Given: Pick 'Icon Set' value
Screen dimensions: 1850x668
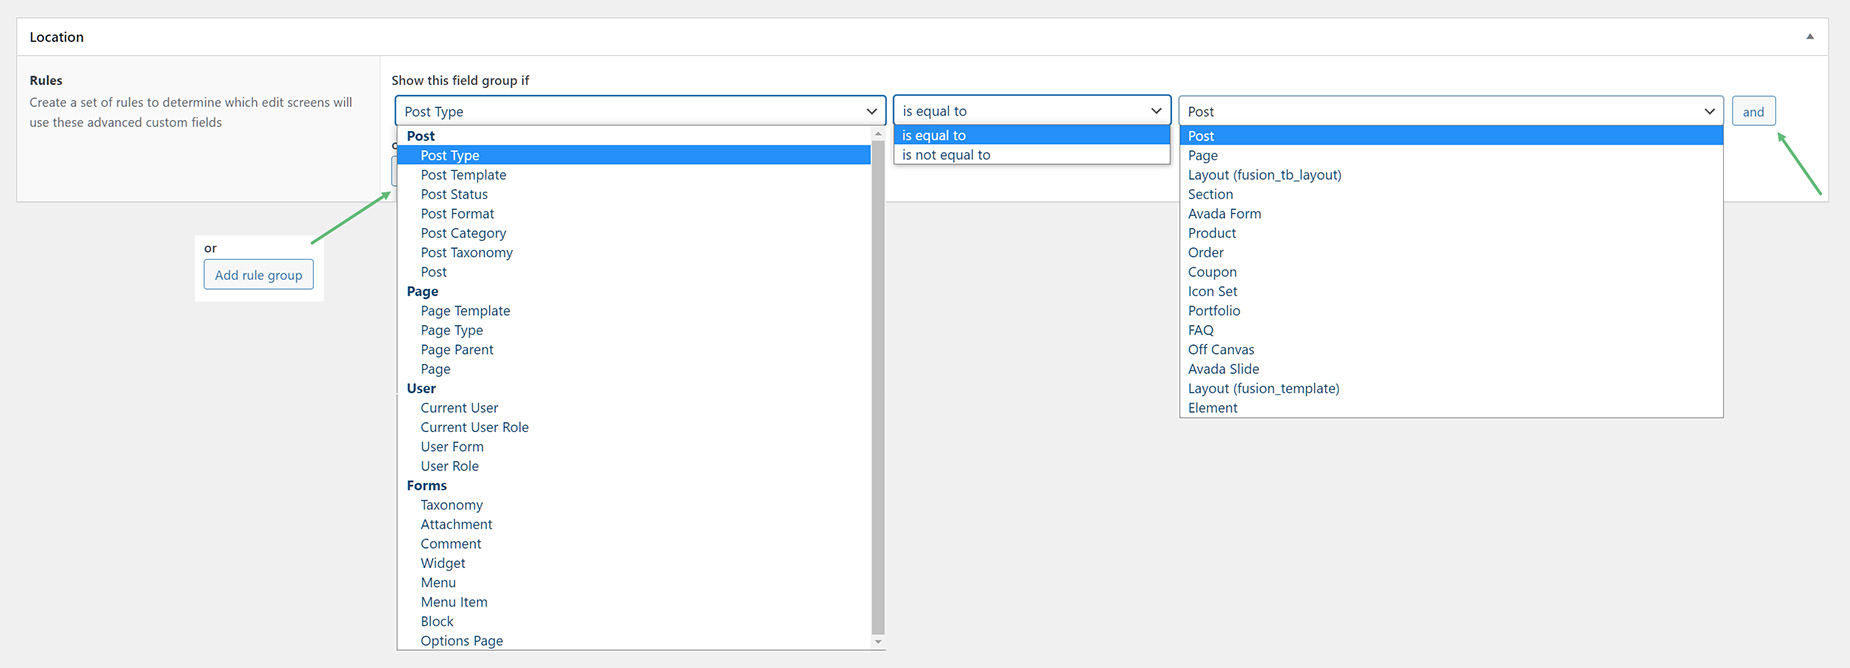Looking at the screenshot, I should 1451,291.
